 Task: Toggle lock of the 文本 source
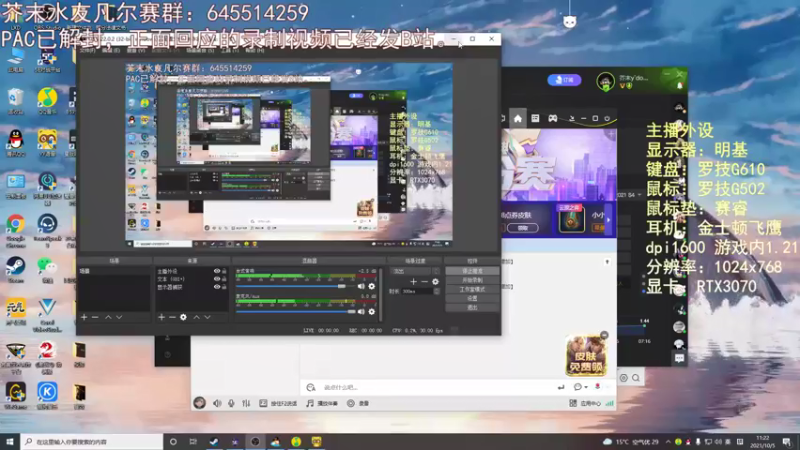[224, 279]
